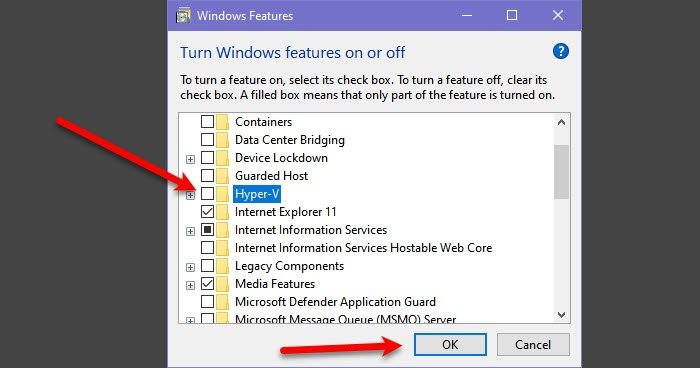
Task: Click the Cancel button
Action: tap(533, 344)
